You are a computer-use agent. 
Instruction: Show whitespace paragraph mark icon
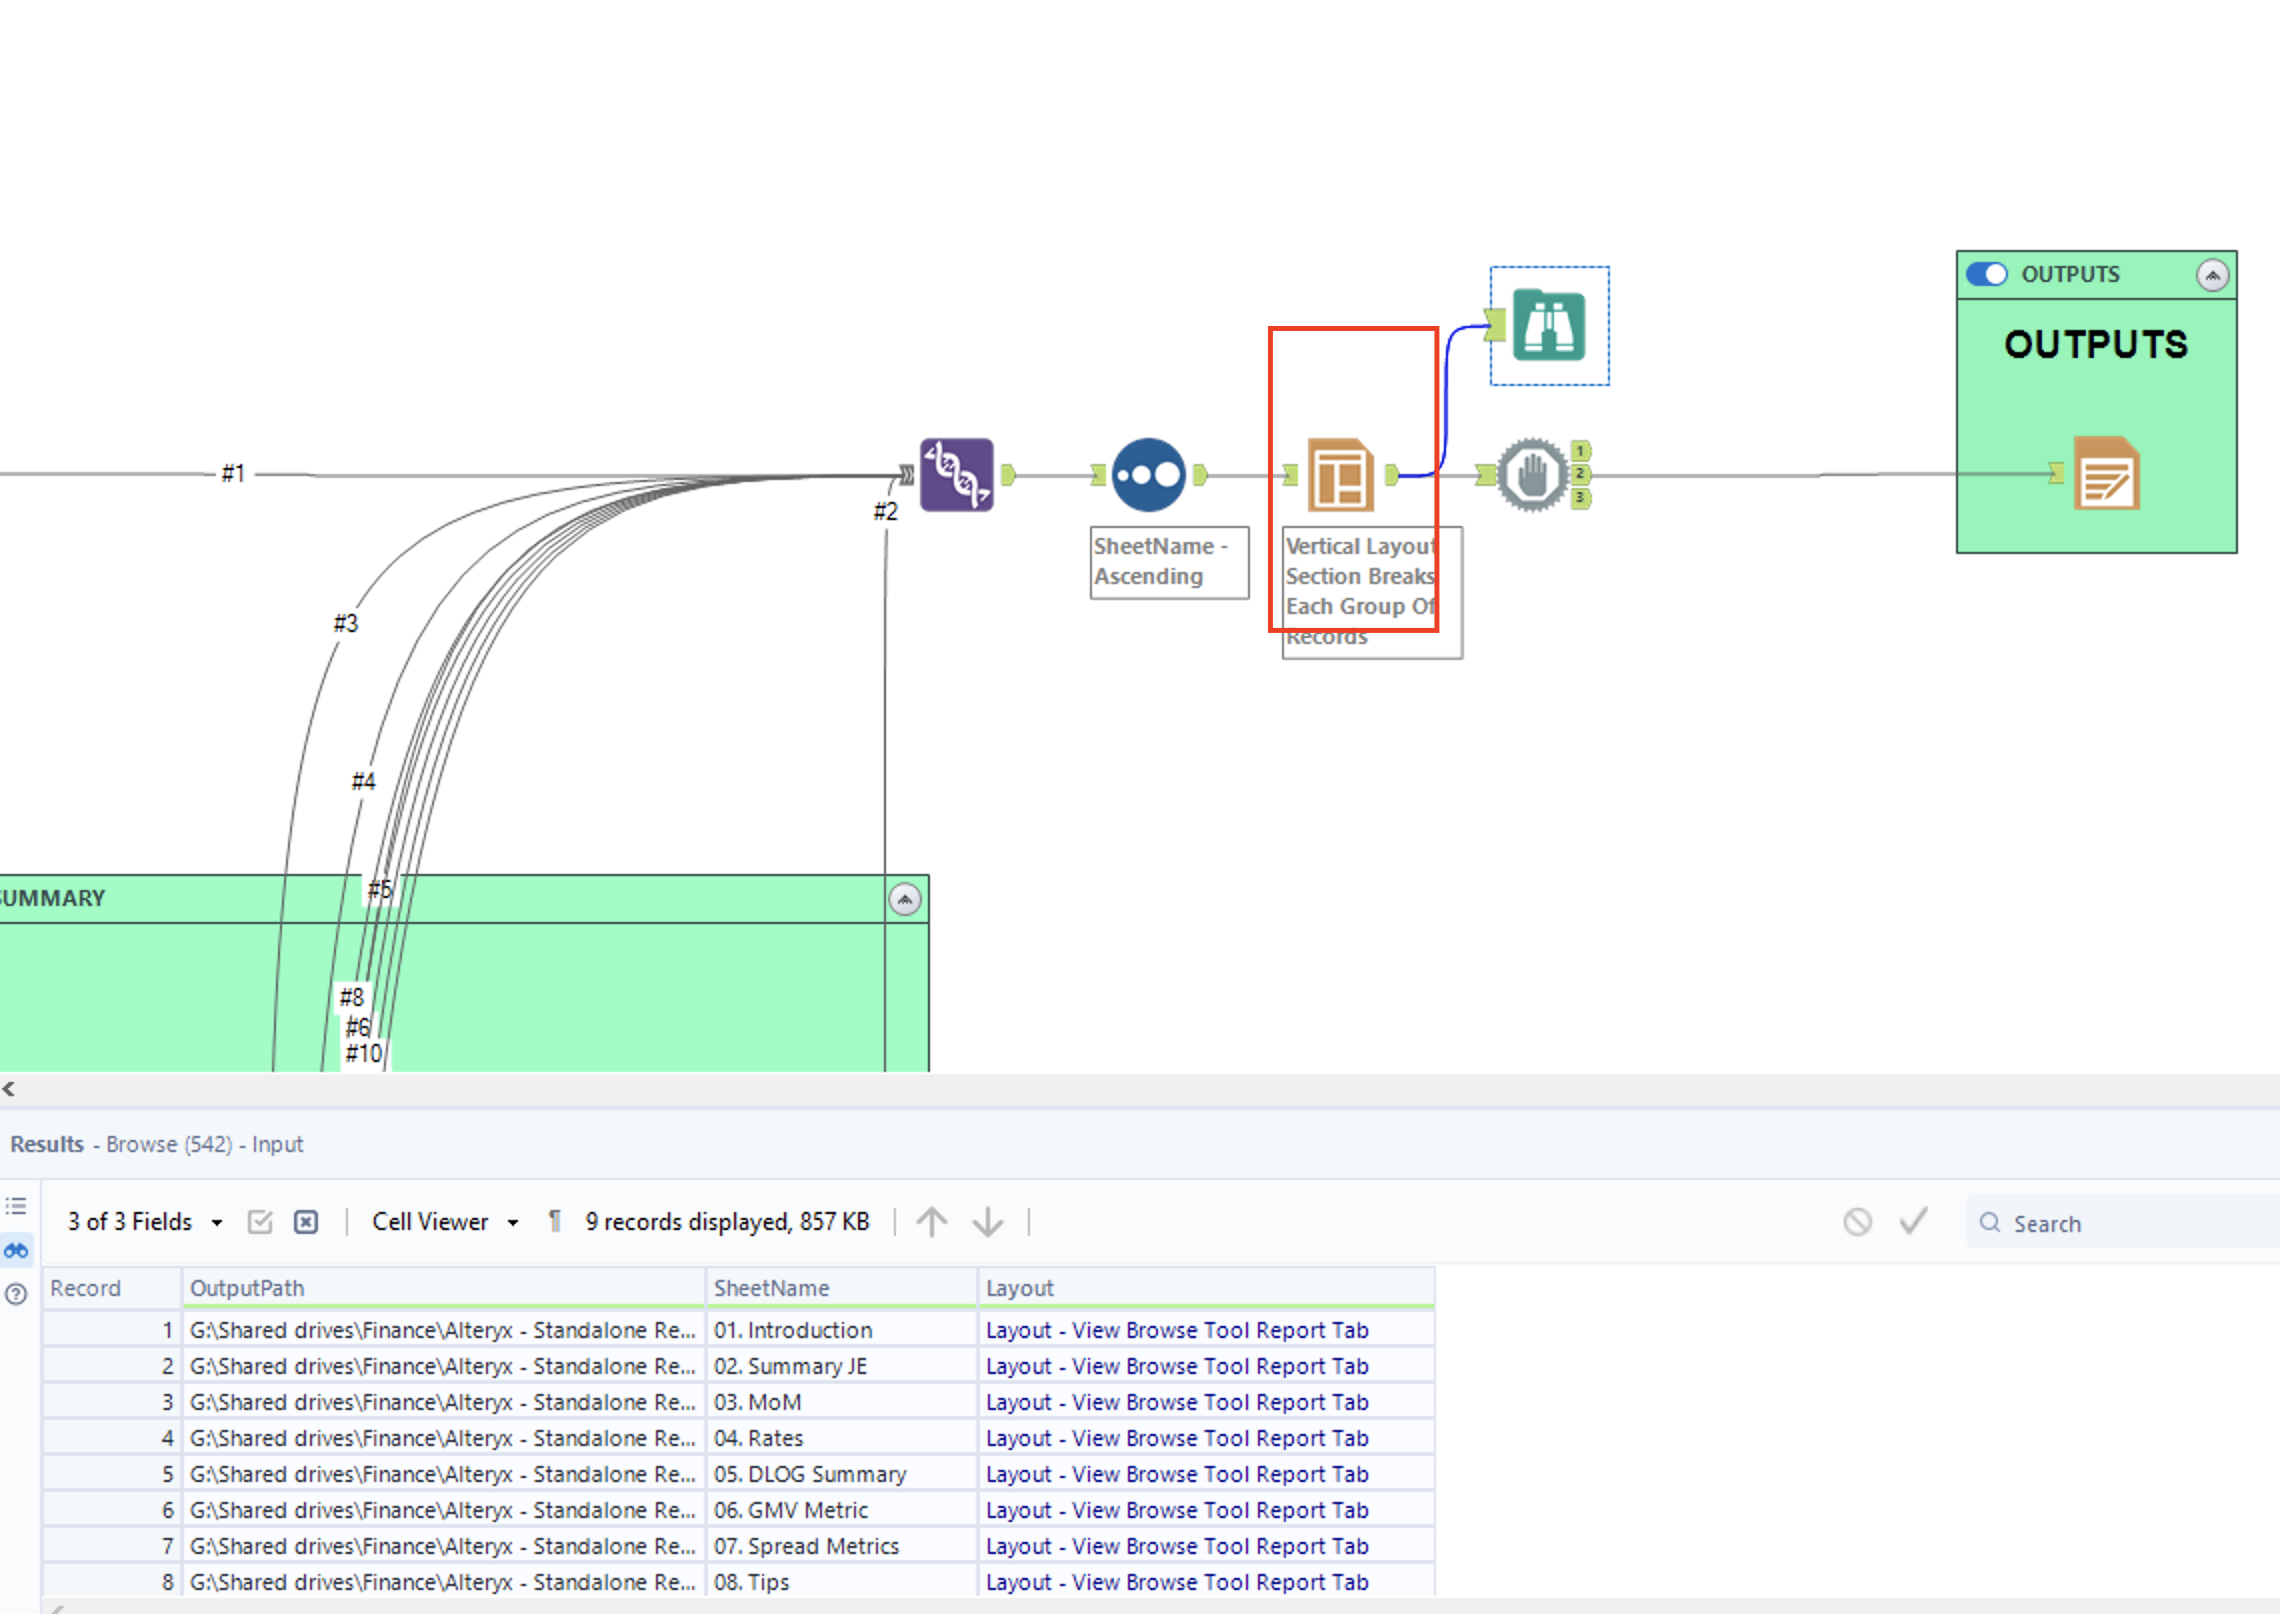pyautogui.click(x=555, y=1222)
